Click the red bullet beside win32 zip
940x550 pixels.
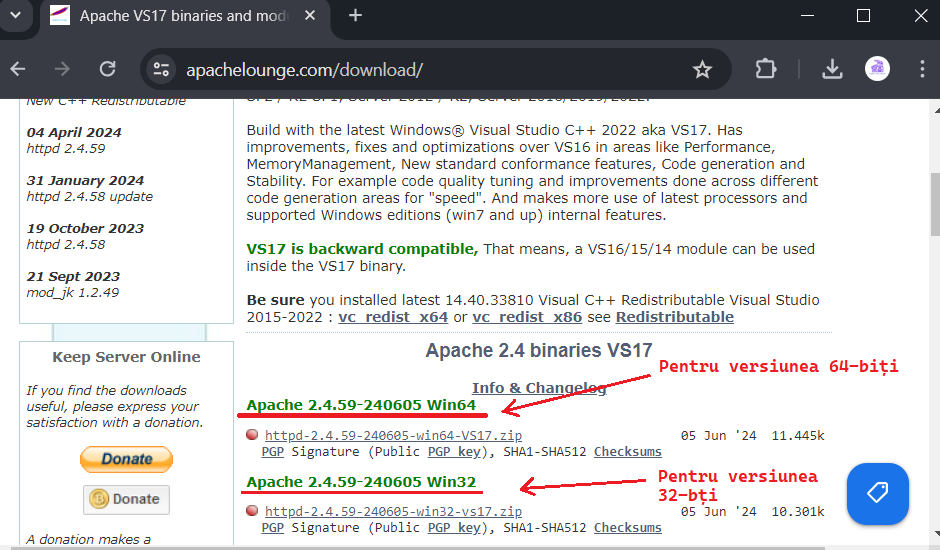point(252,510)
